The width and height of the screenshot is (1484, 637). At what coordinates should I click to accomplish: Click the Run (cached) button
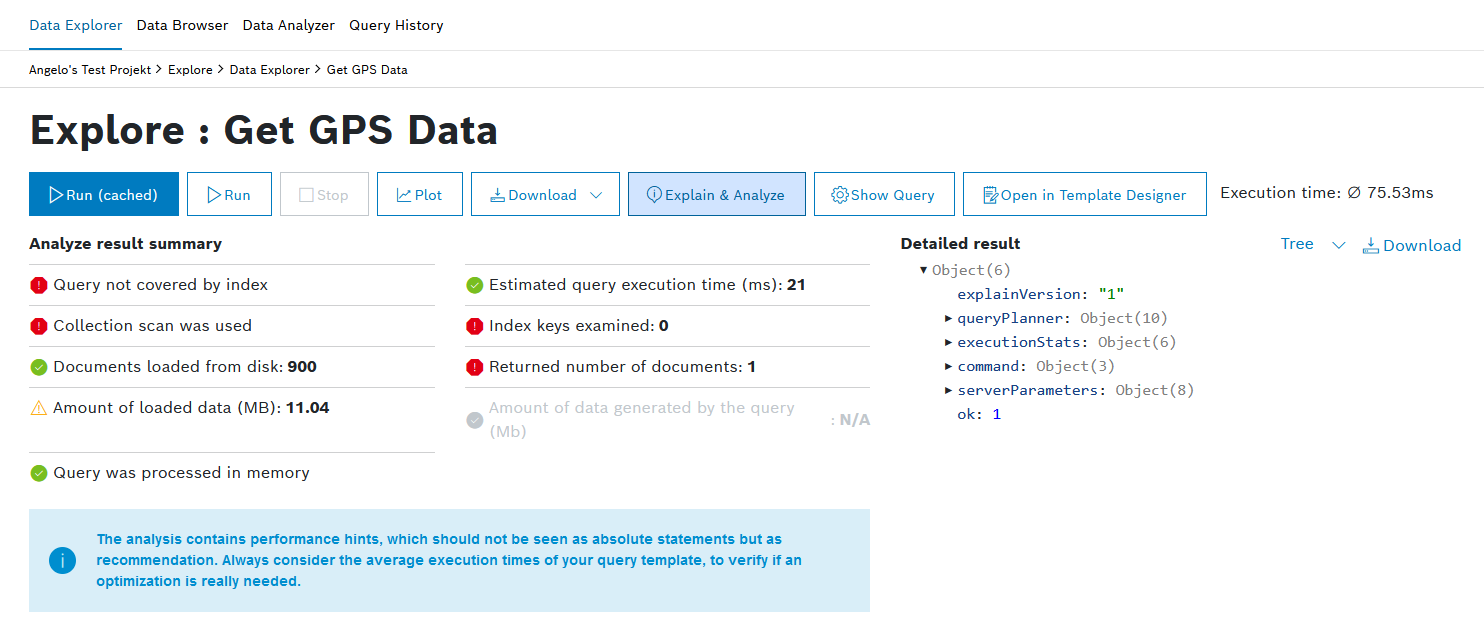click(x=104, y=194)
